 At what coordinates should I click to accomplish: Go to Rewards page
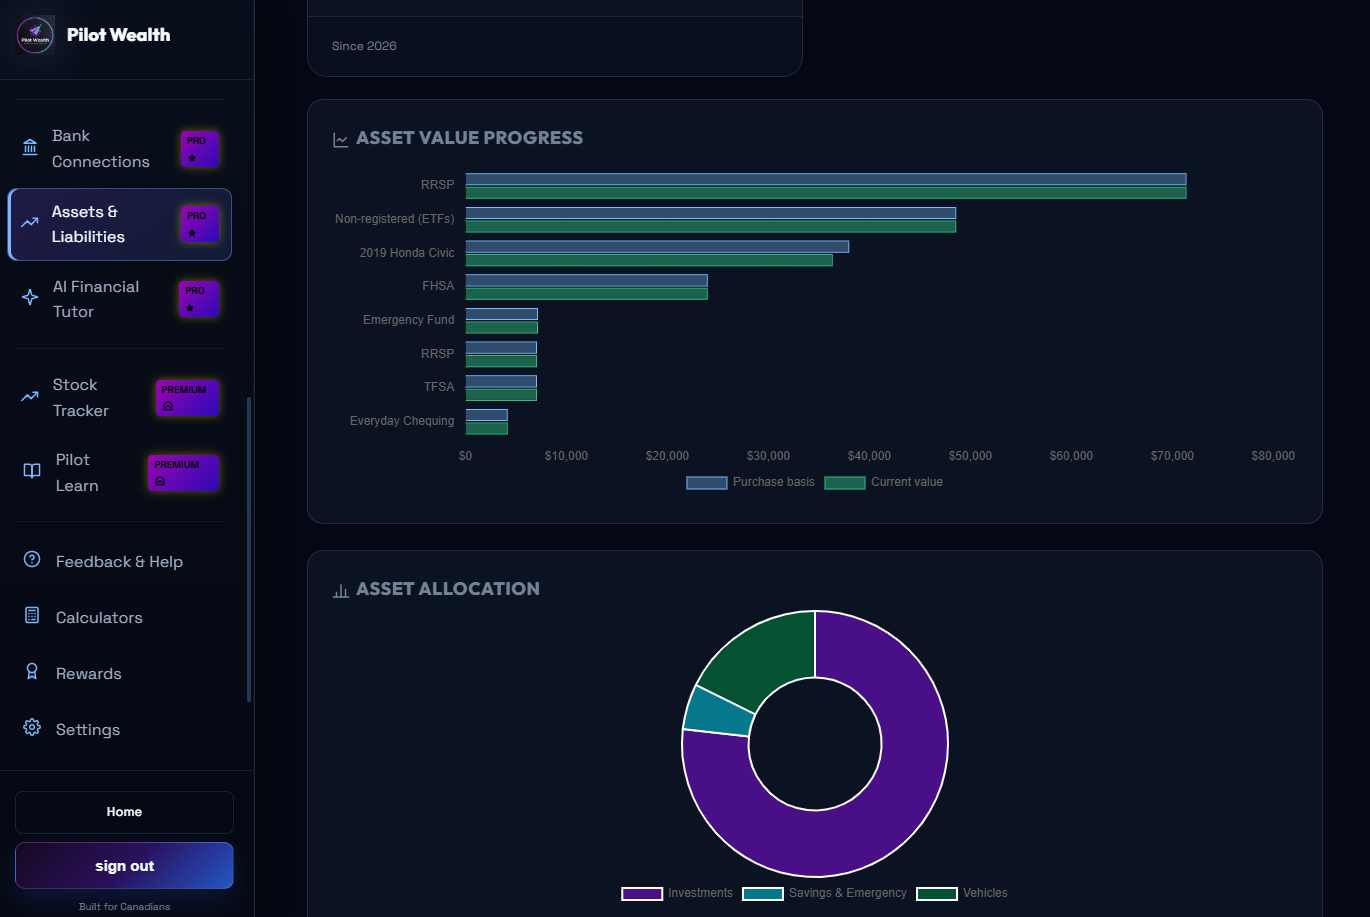[x=120, y=673]
